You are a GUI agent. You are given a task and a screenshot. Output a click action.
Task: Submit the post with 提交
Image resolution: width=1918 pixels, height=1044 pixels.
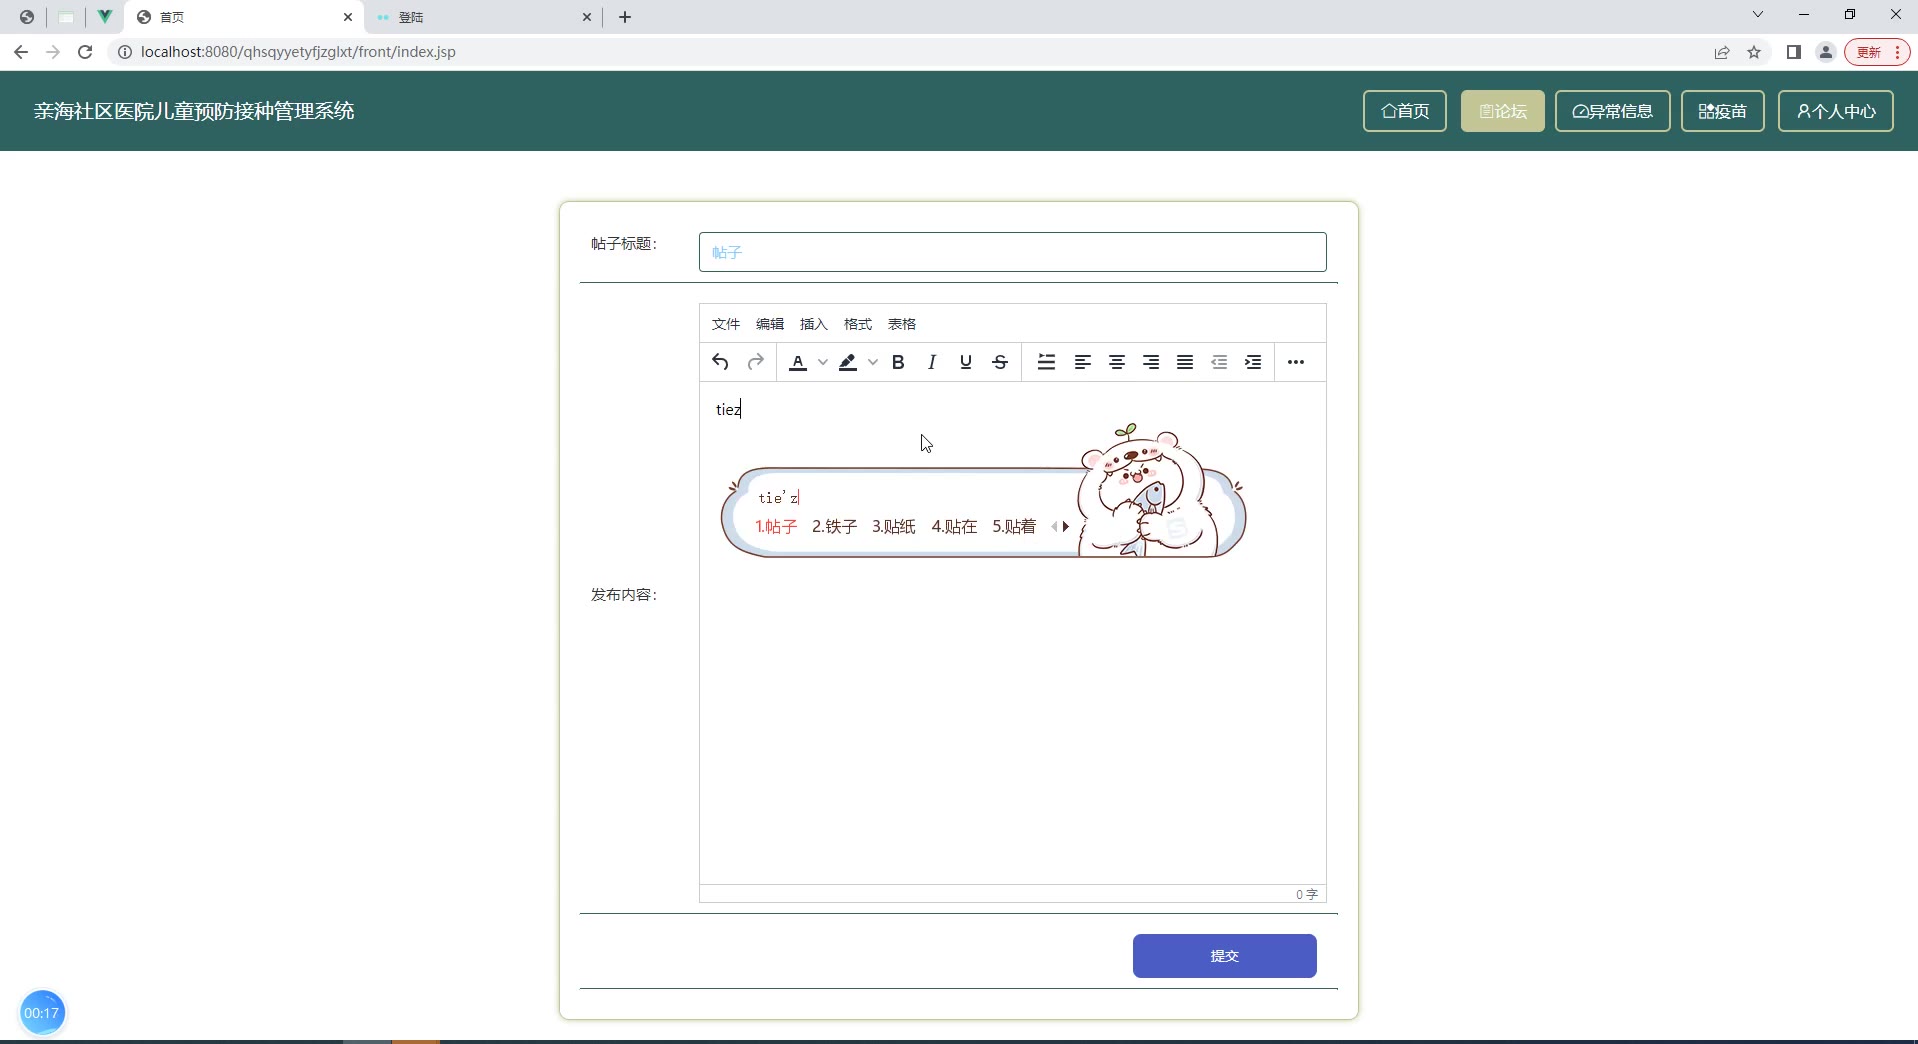[x=1225, y=956]
